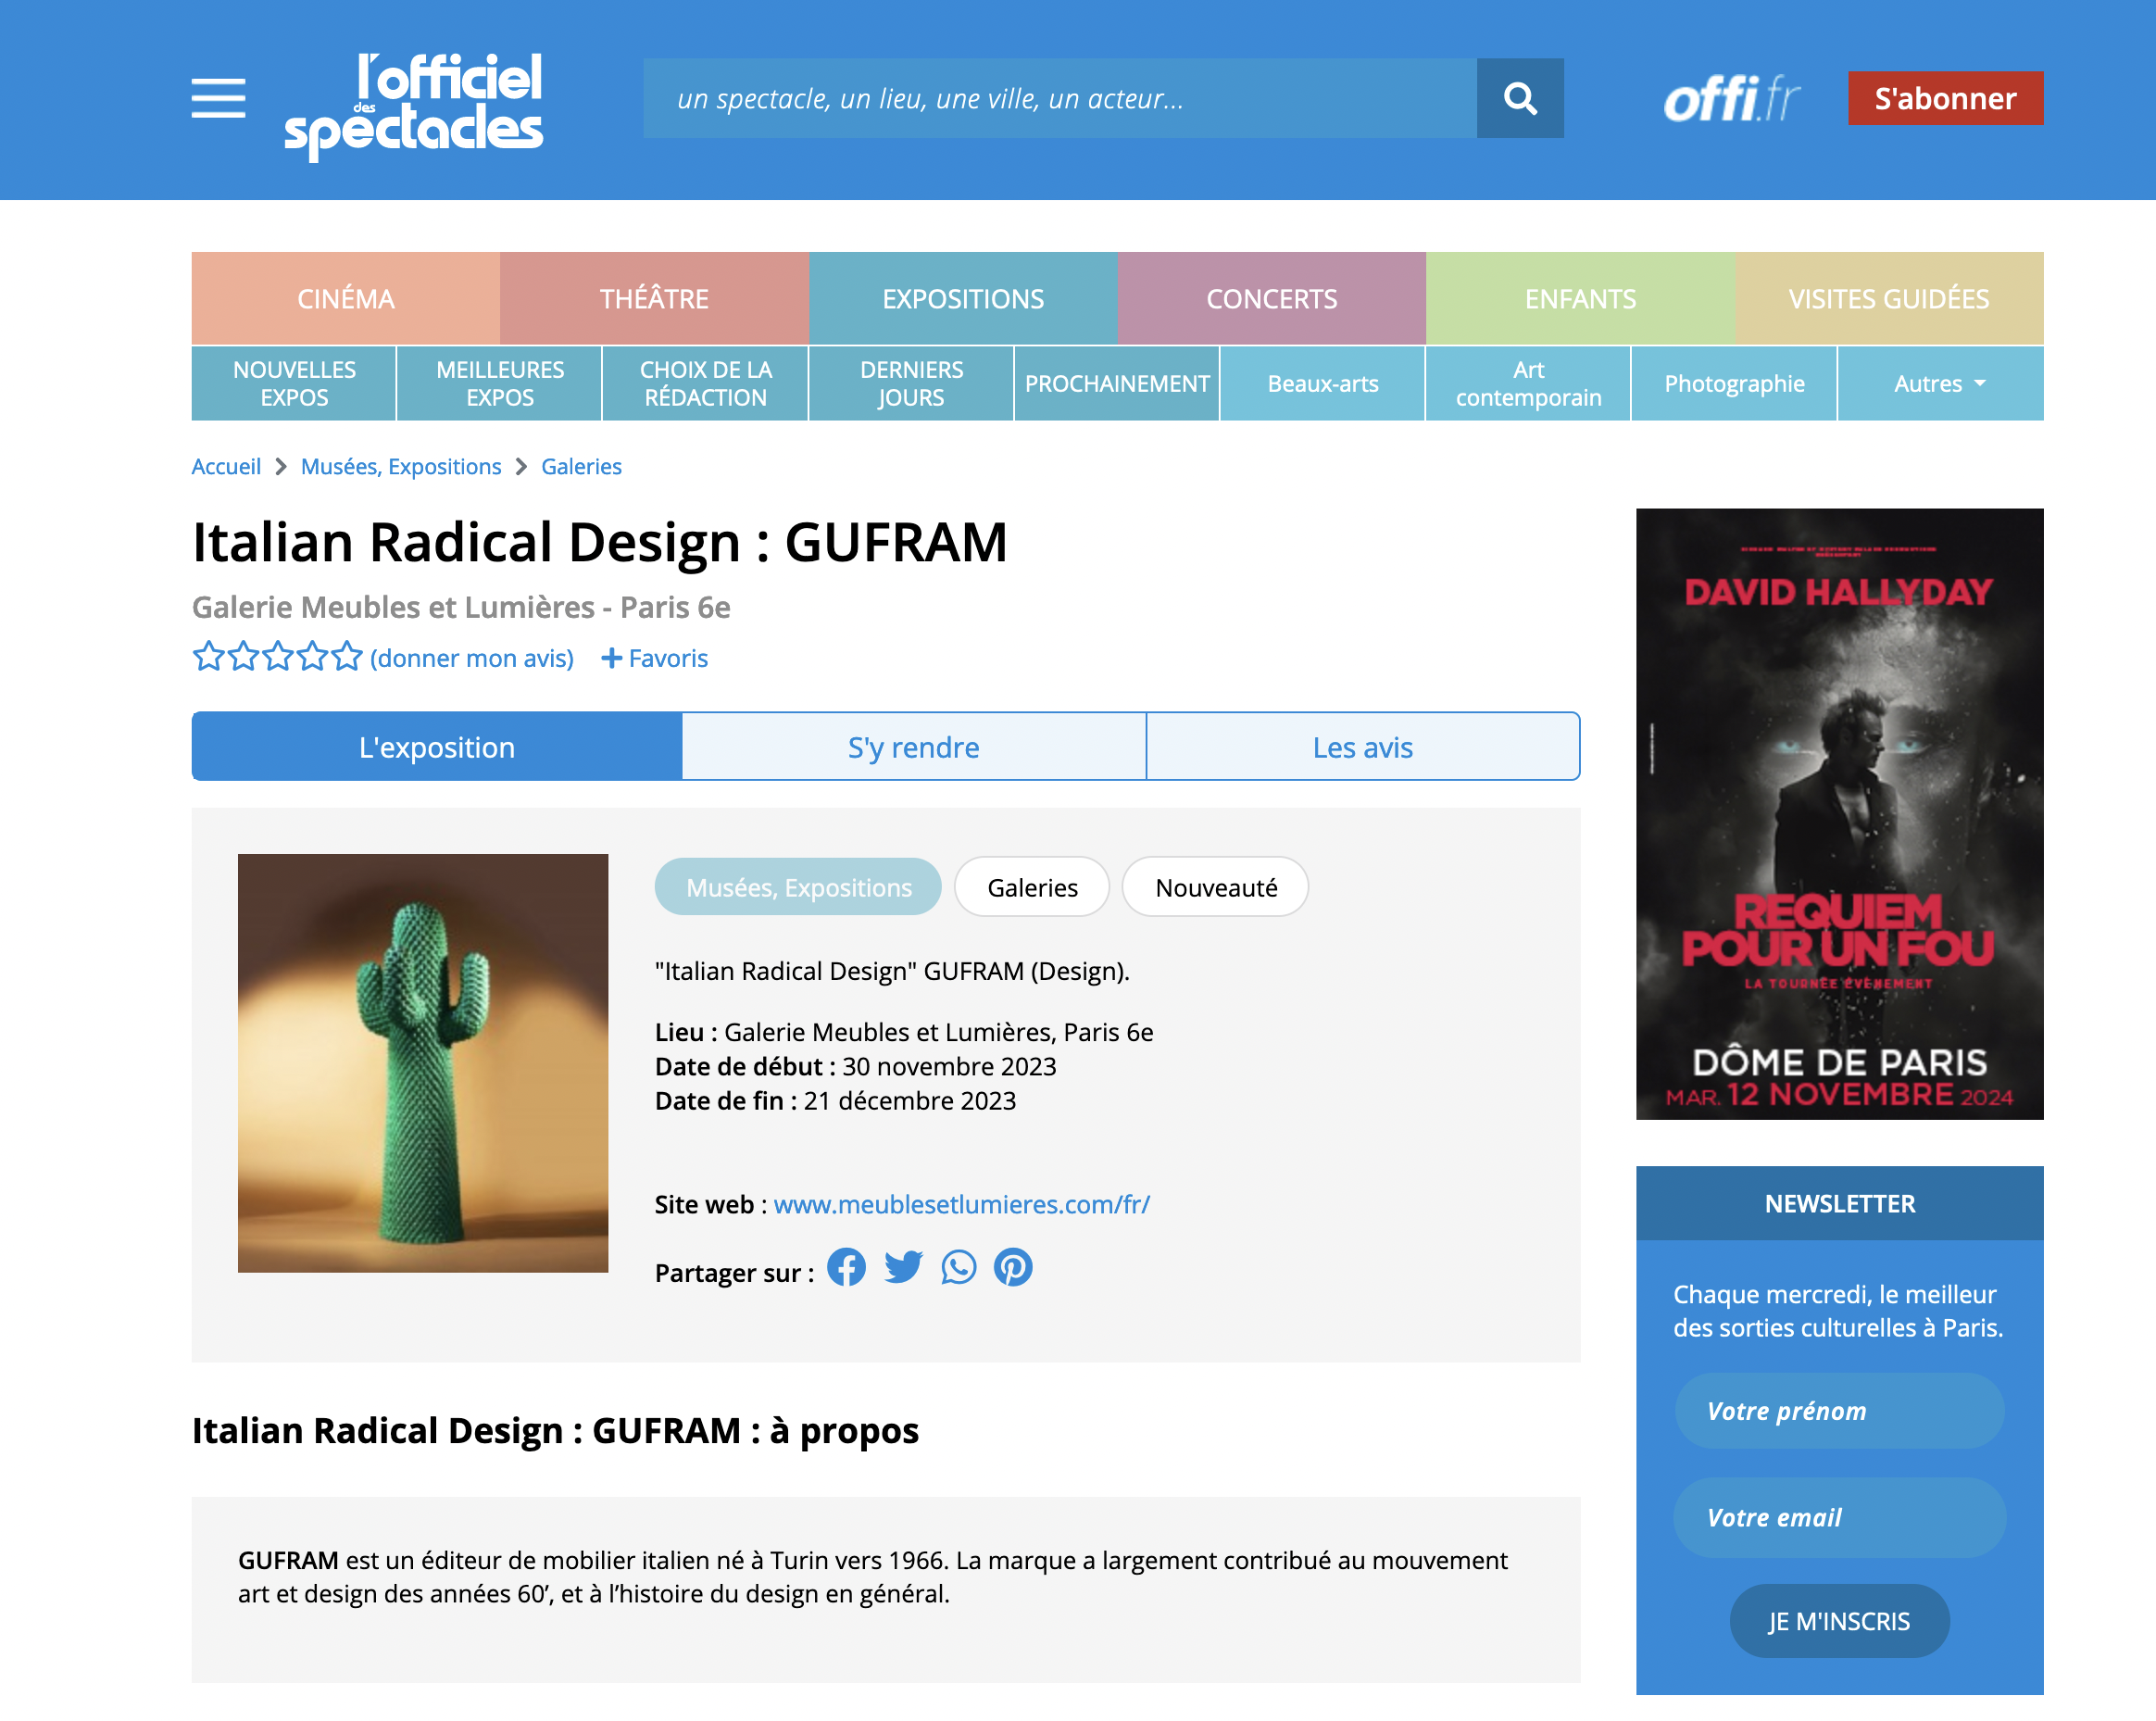2156x1721 pixels.
Task: Rate with the second star
Action: coord(243,657)
